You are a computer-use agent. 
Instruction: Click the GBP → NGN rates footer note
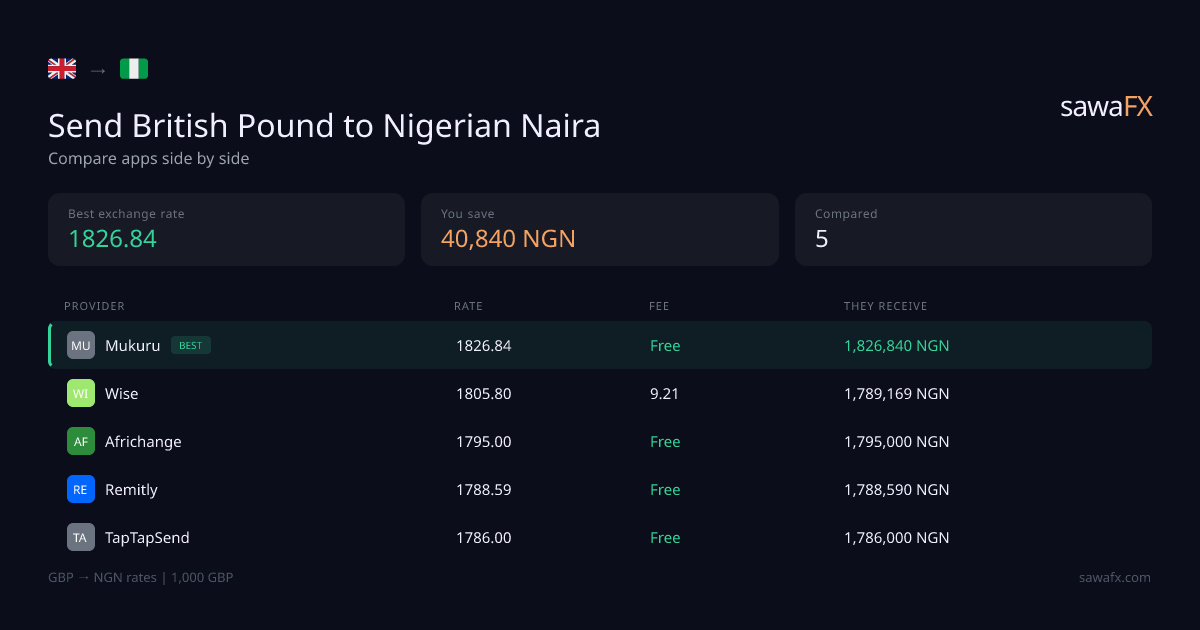141,577
